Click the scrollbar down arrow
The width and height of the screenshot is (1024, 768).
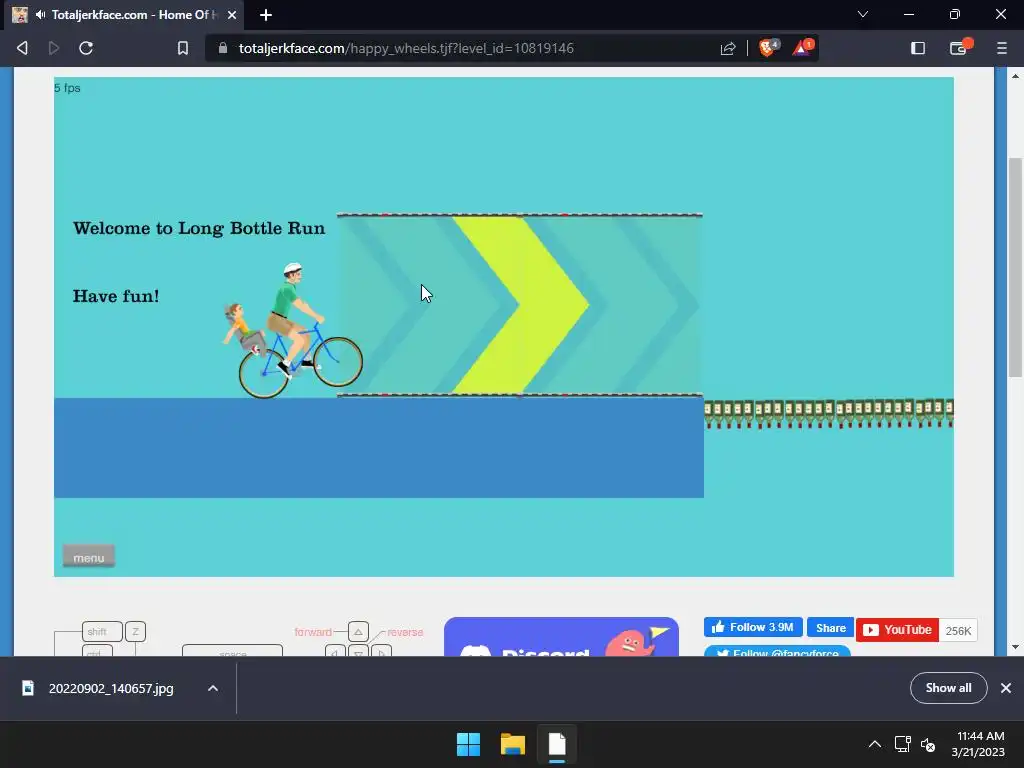pos(1015,647)
